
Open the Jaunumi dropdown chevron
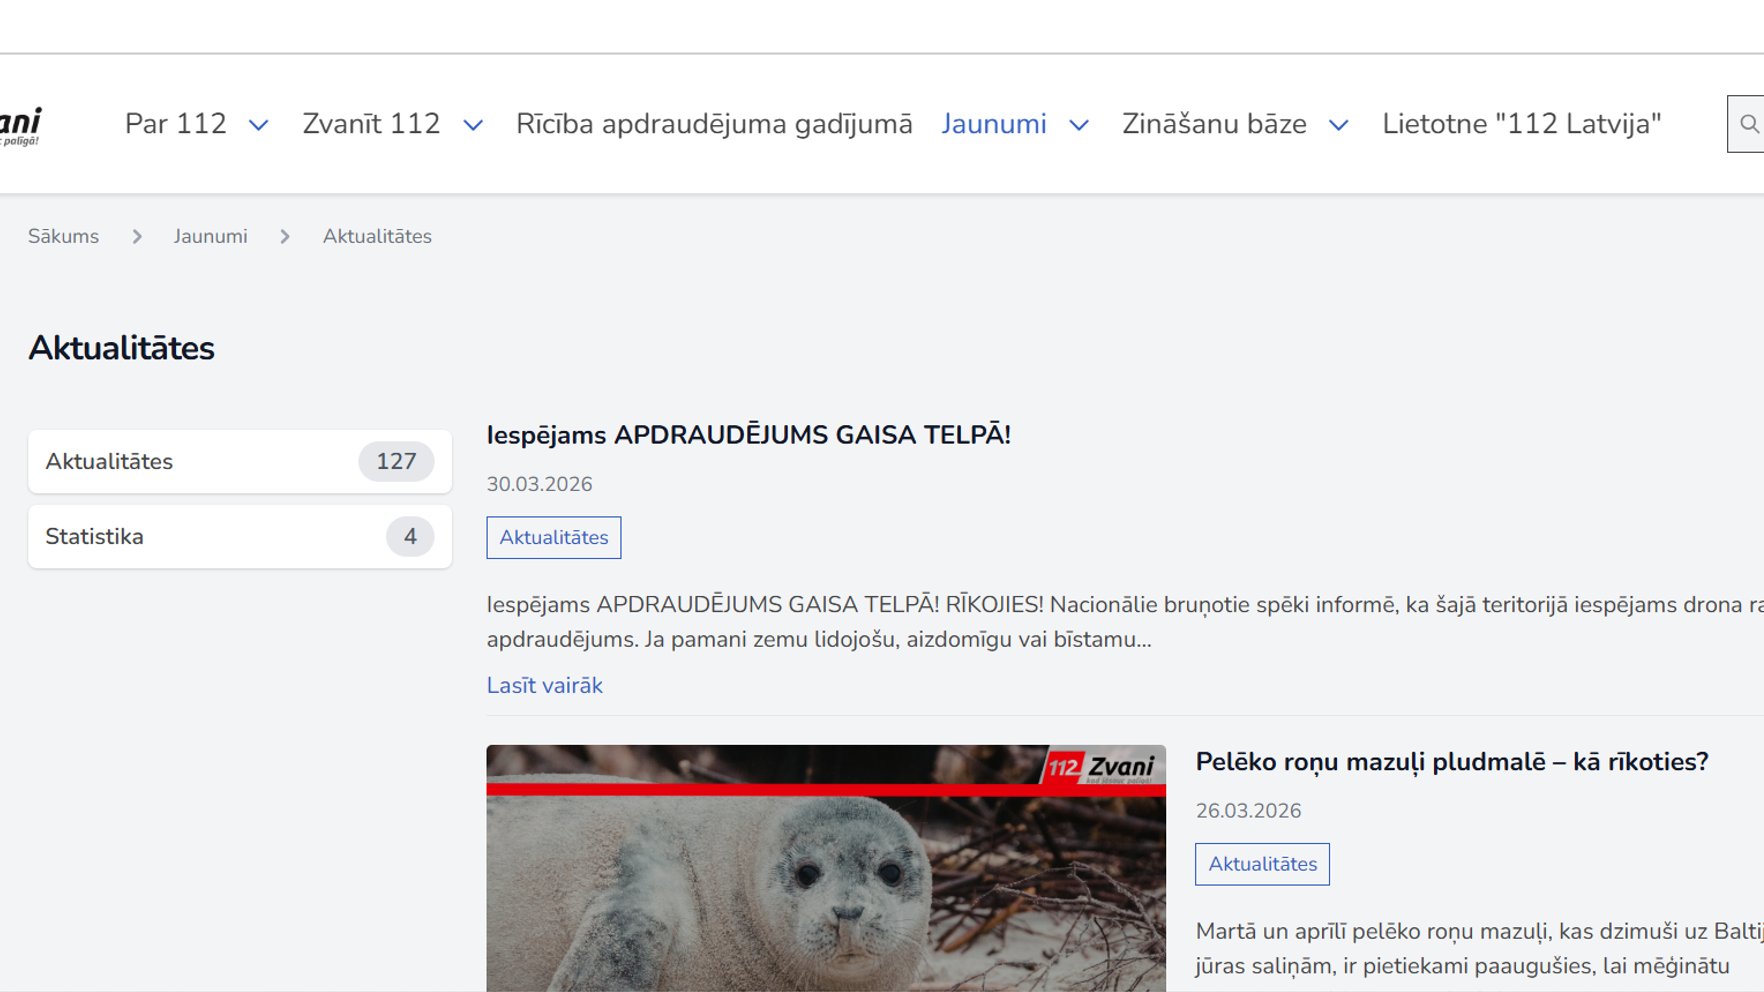(x=1079, y=126)
